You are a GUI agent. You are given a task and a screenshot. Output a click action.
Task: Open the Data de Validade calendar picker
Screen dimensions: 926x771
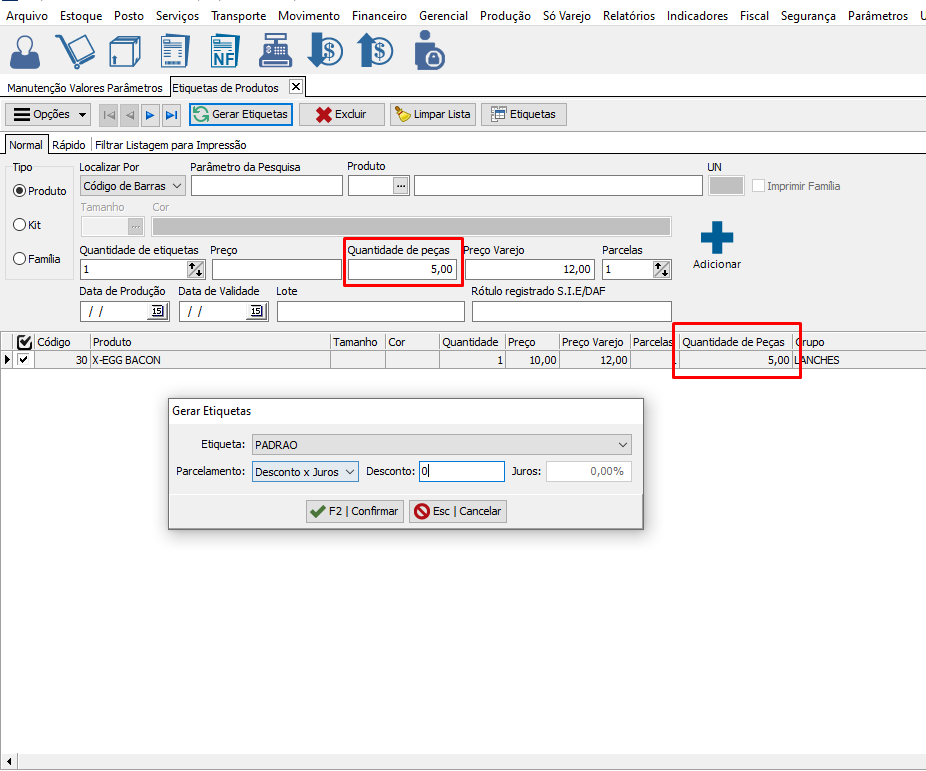(x=256, y=312)
